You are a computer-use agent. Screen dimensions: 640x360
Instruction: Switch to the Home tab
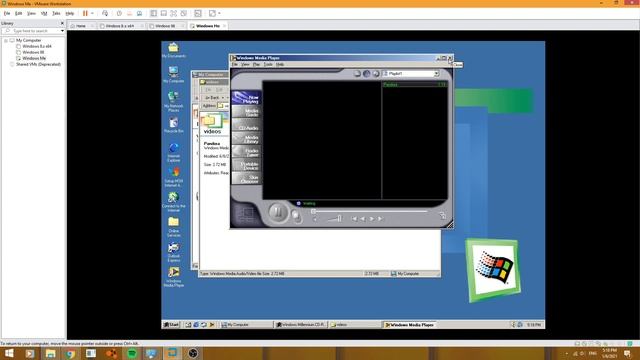click(x=81, y=26)
